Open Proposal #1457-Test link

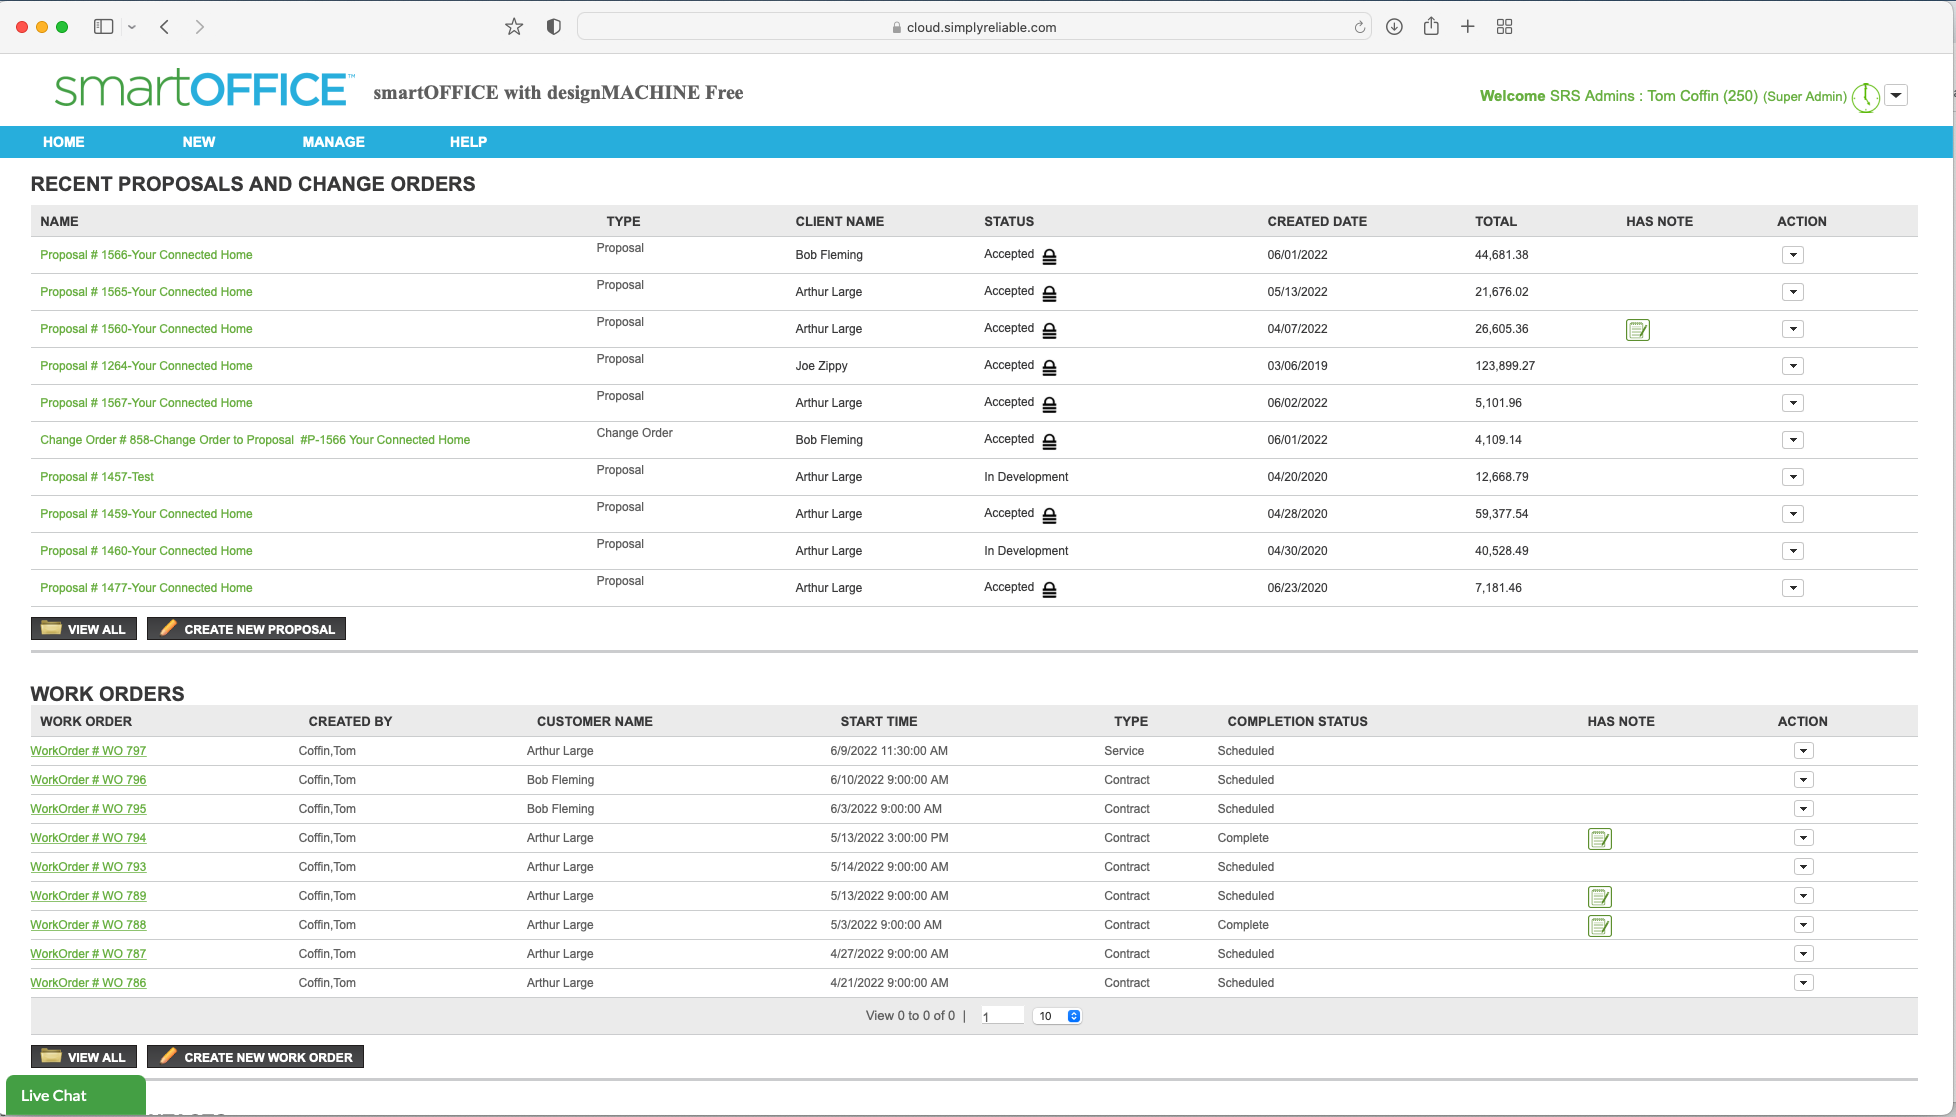click(97, 477)
